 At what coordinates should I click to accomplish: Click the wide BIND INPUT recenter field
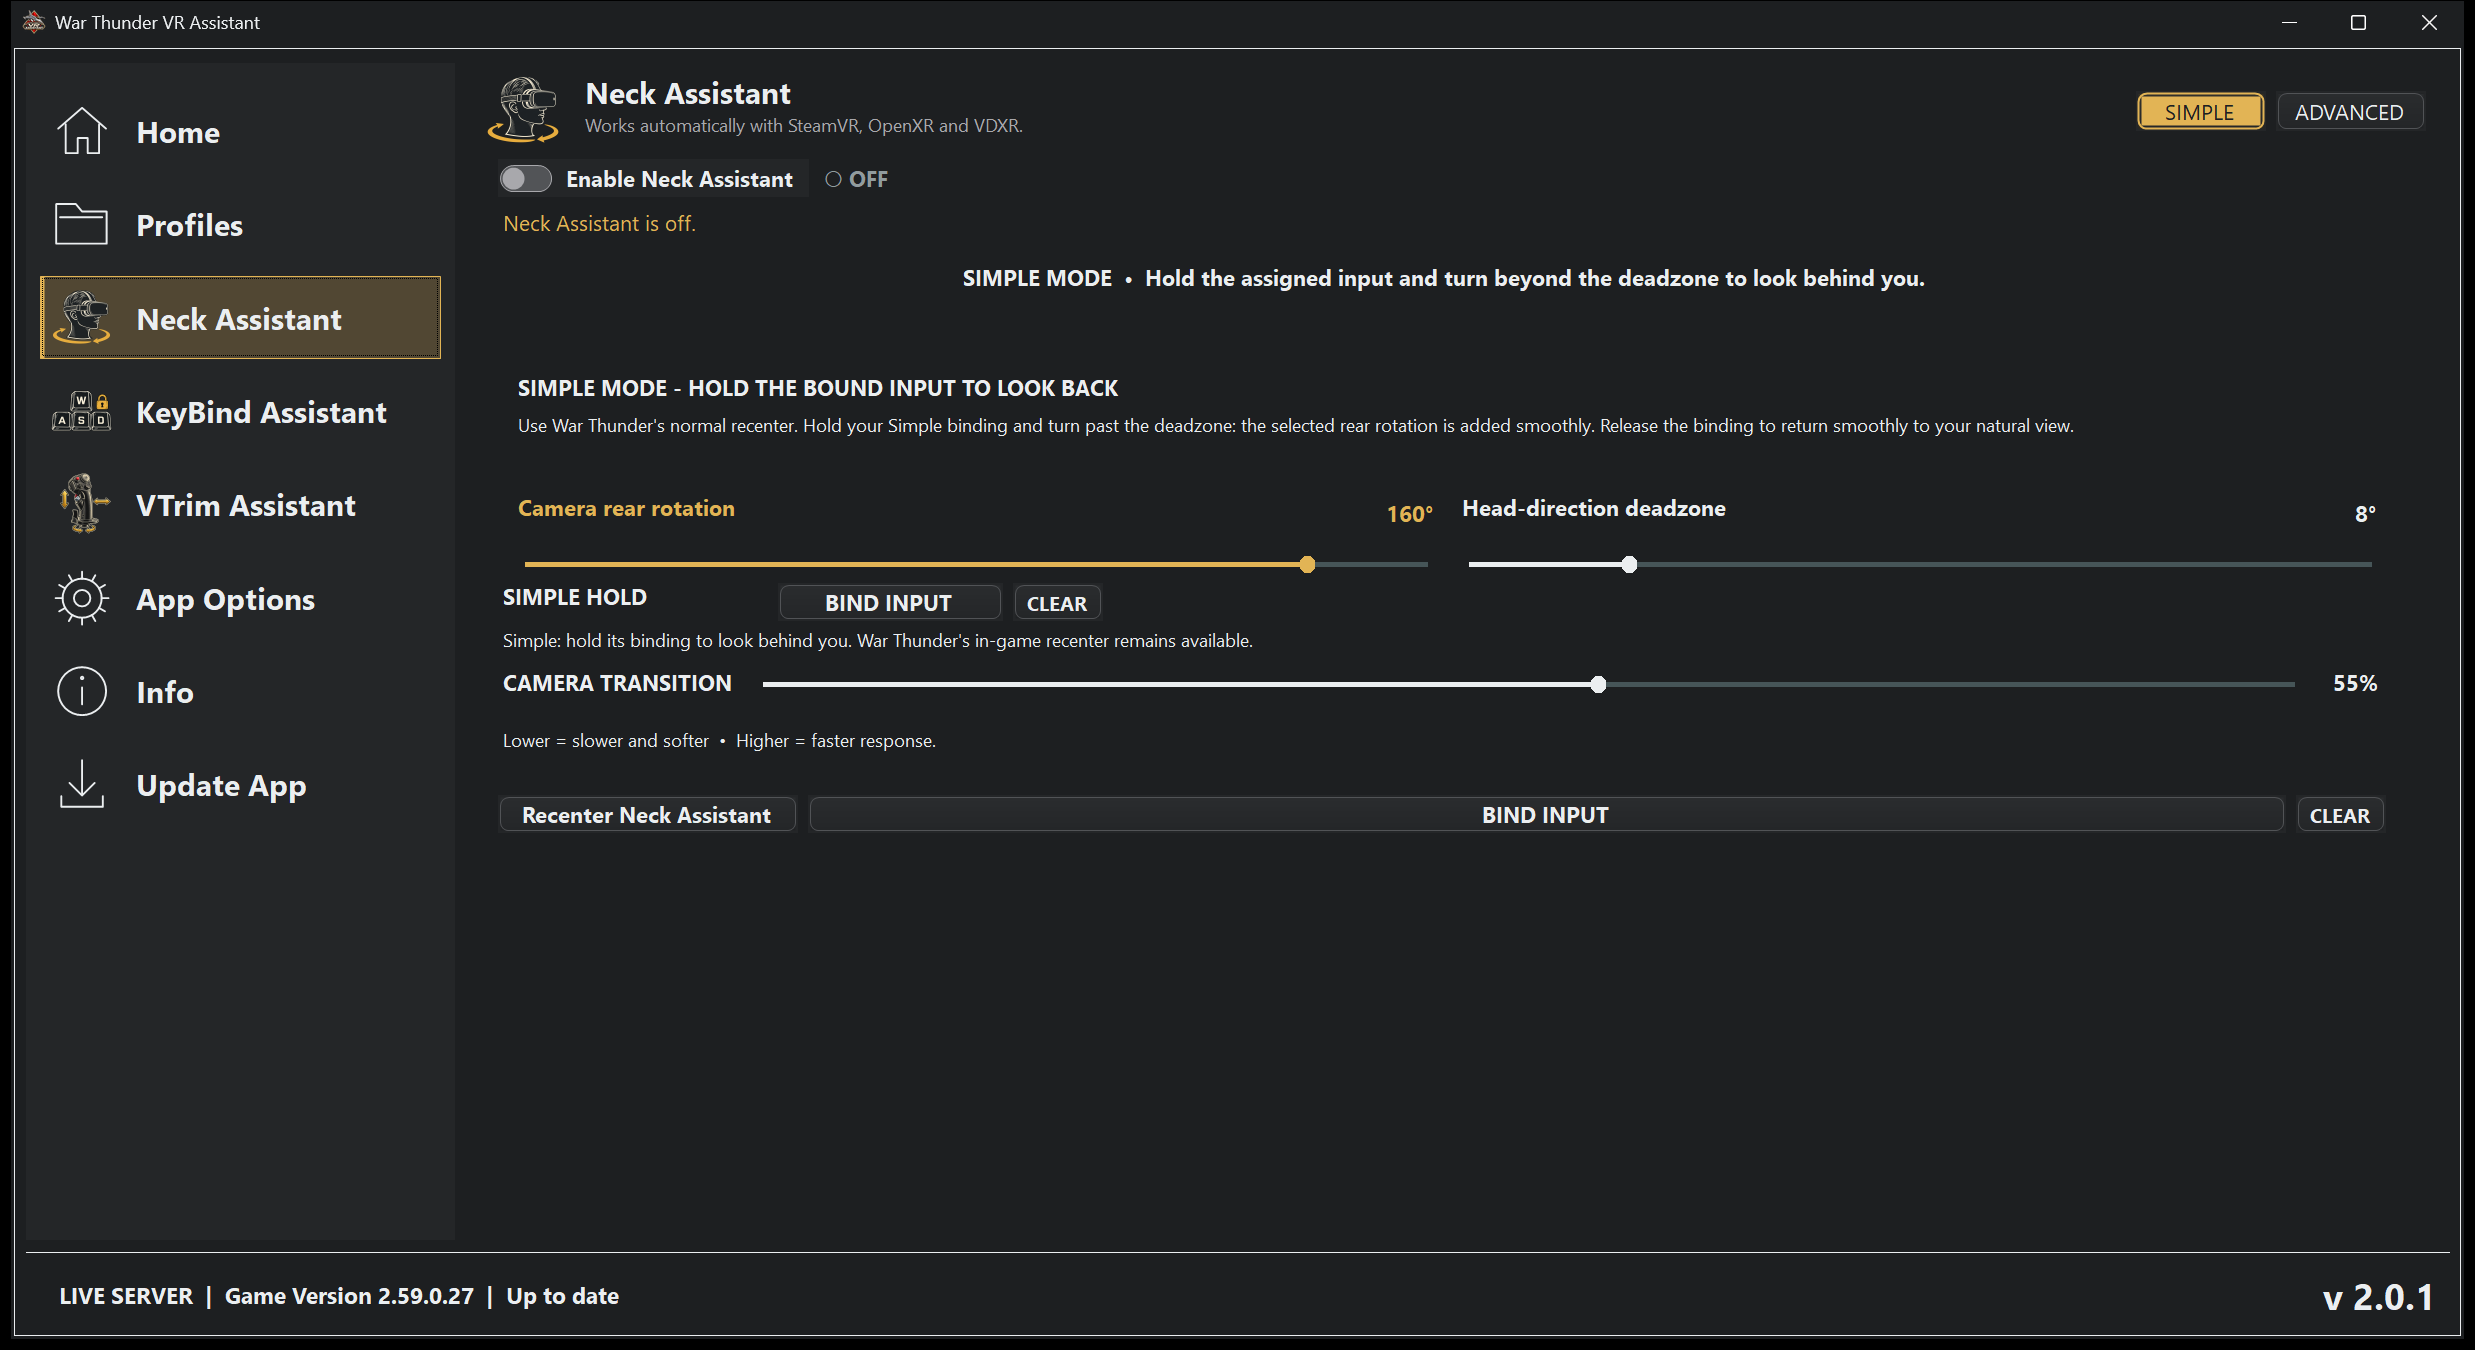1546,815
